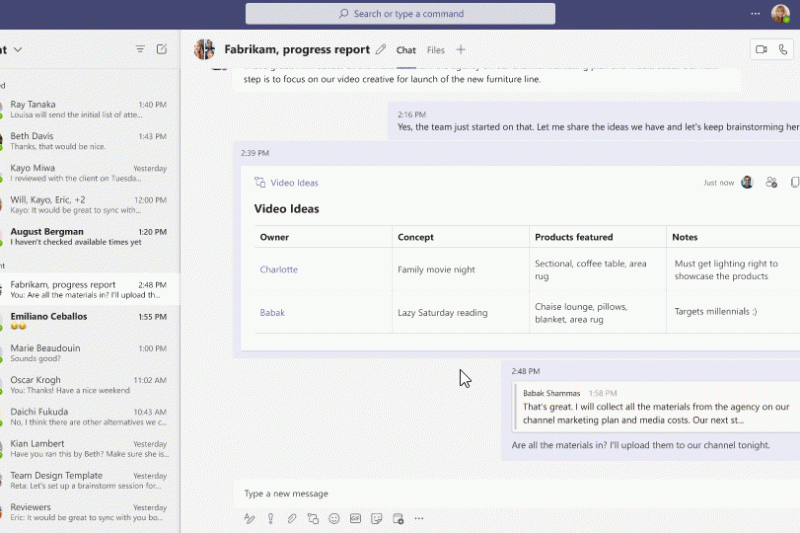Open the Ray Tanaka chat
The image size is (800, 533).
click(90, 109)
